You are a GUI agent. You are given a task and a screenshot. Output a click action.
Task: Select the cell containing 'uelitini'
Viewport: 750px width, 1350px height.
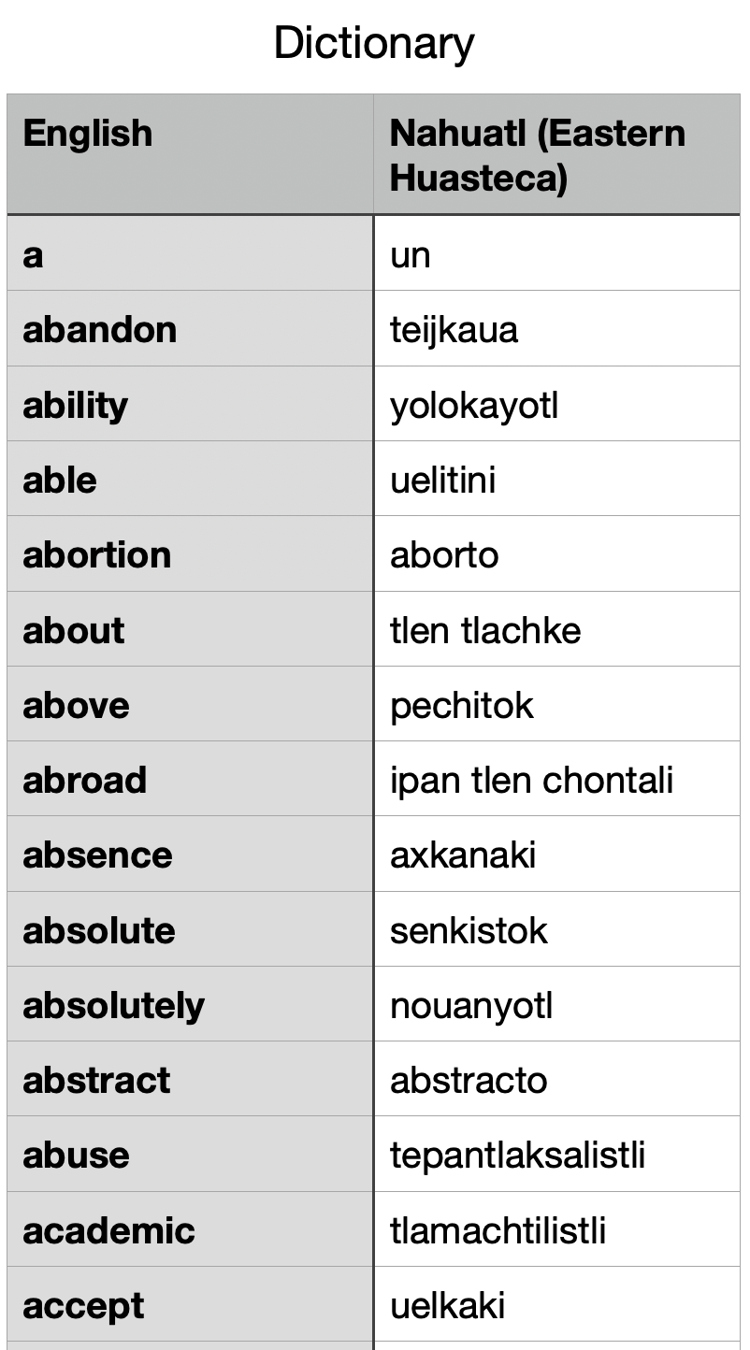tap(443, 480)
